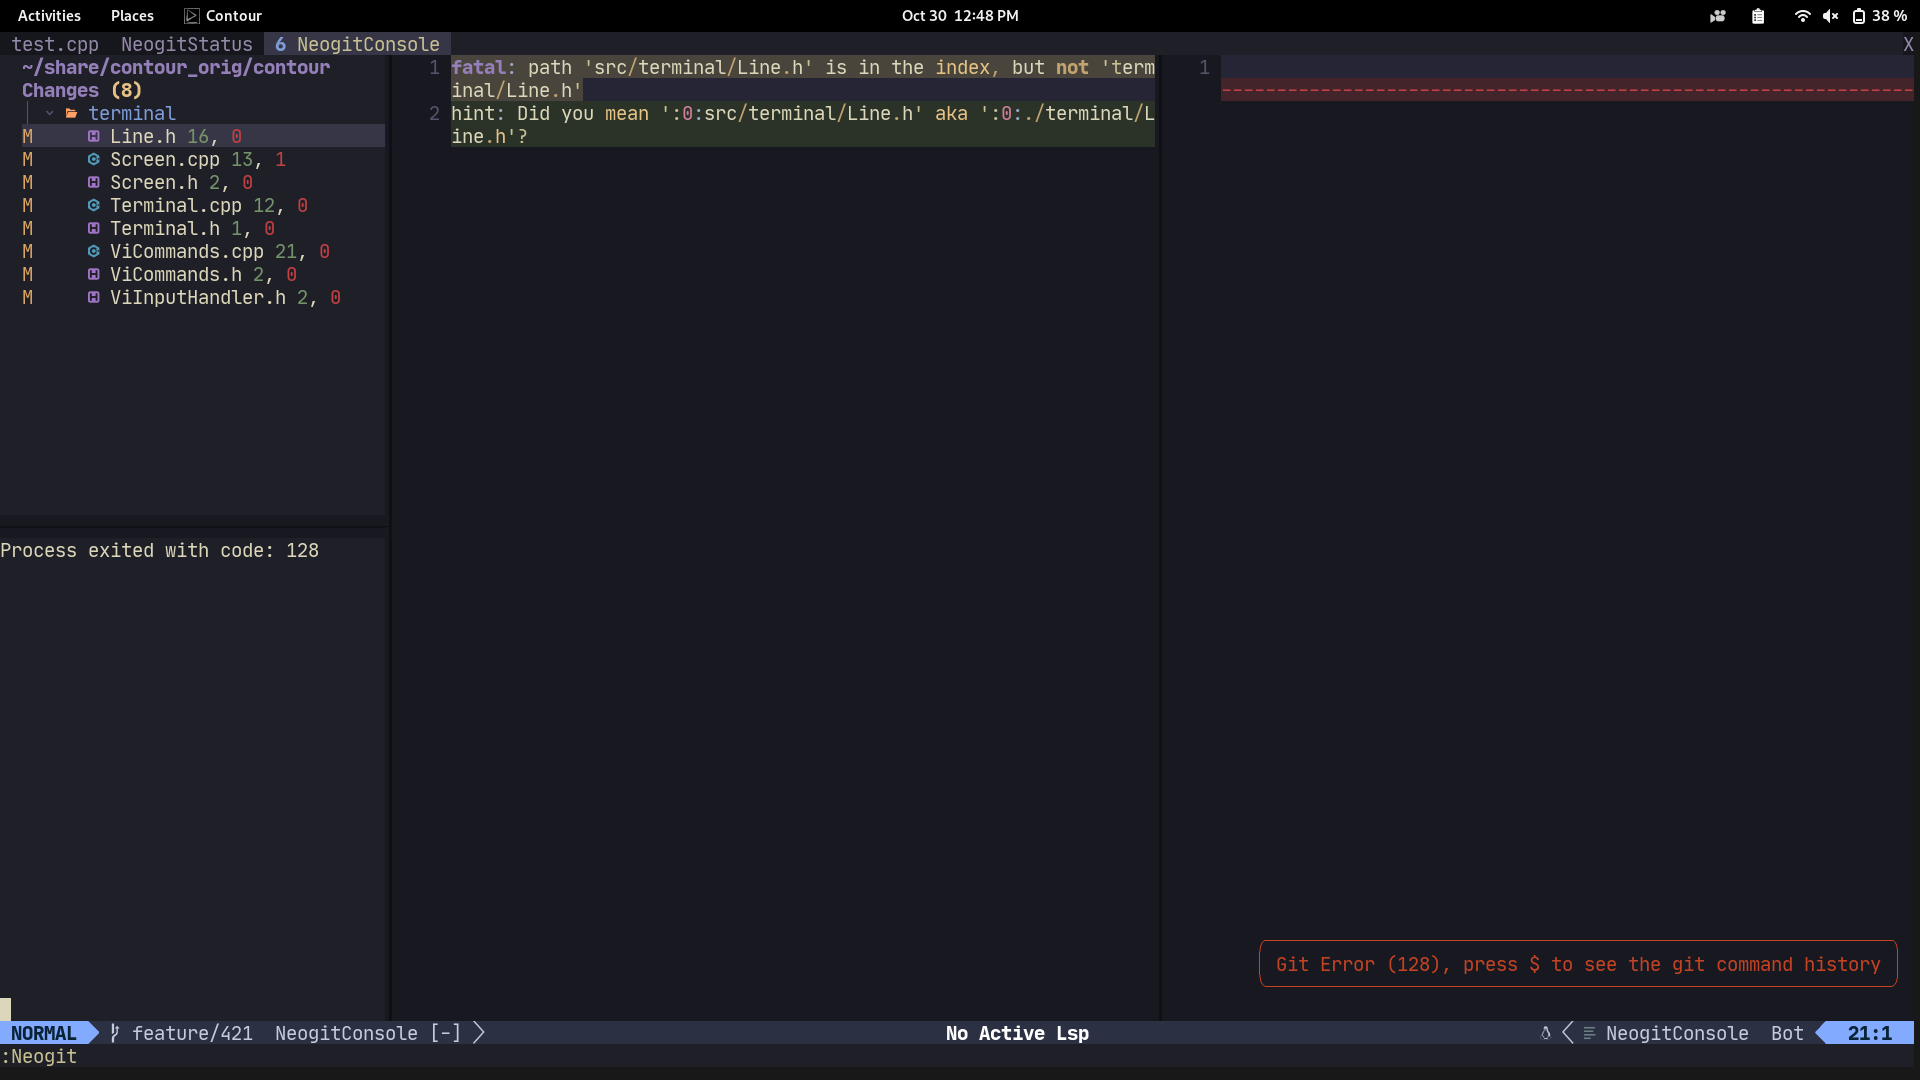The height and width of the screenshot is (1080, 1920).
Task: Open the Places menu
Action: pyautogui.click(x=132, y=16)
